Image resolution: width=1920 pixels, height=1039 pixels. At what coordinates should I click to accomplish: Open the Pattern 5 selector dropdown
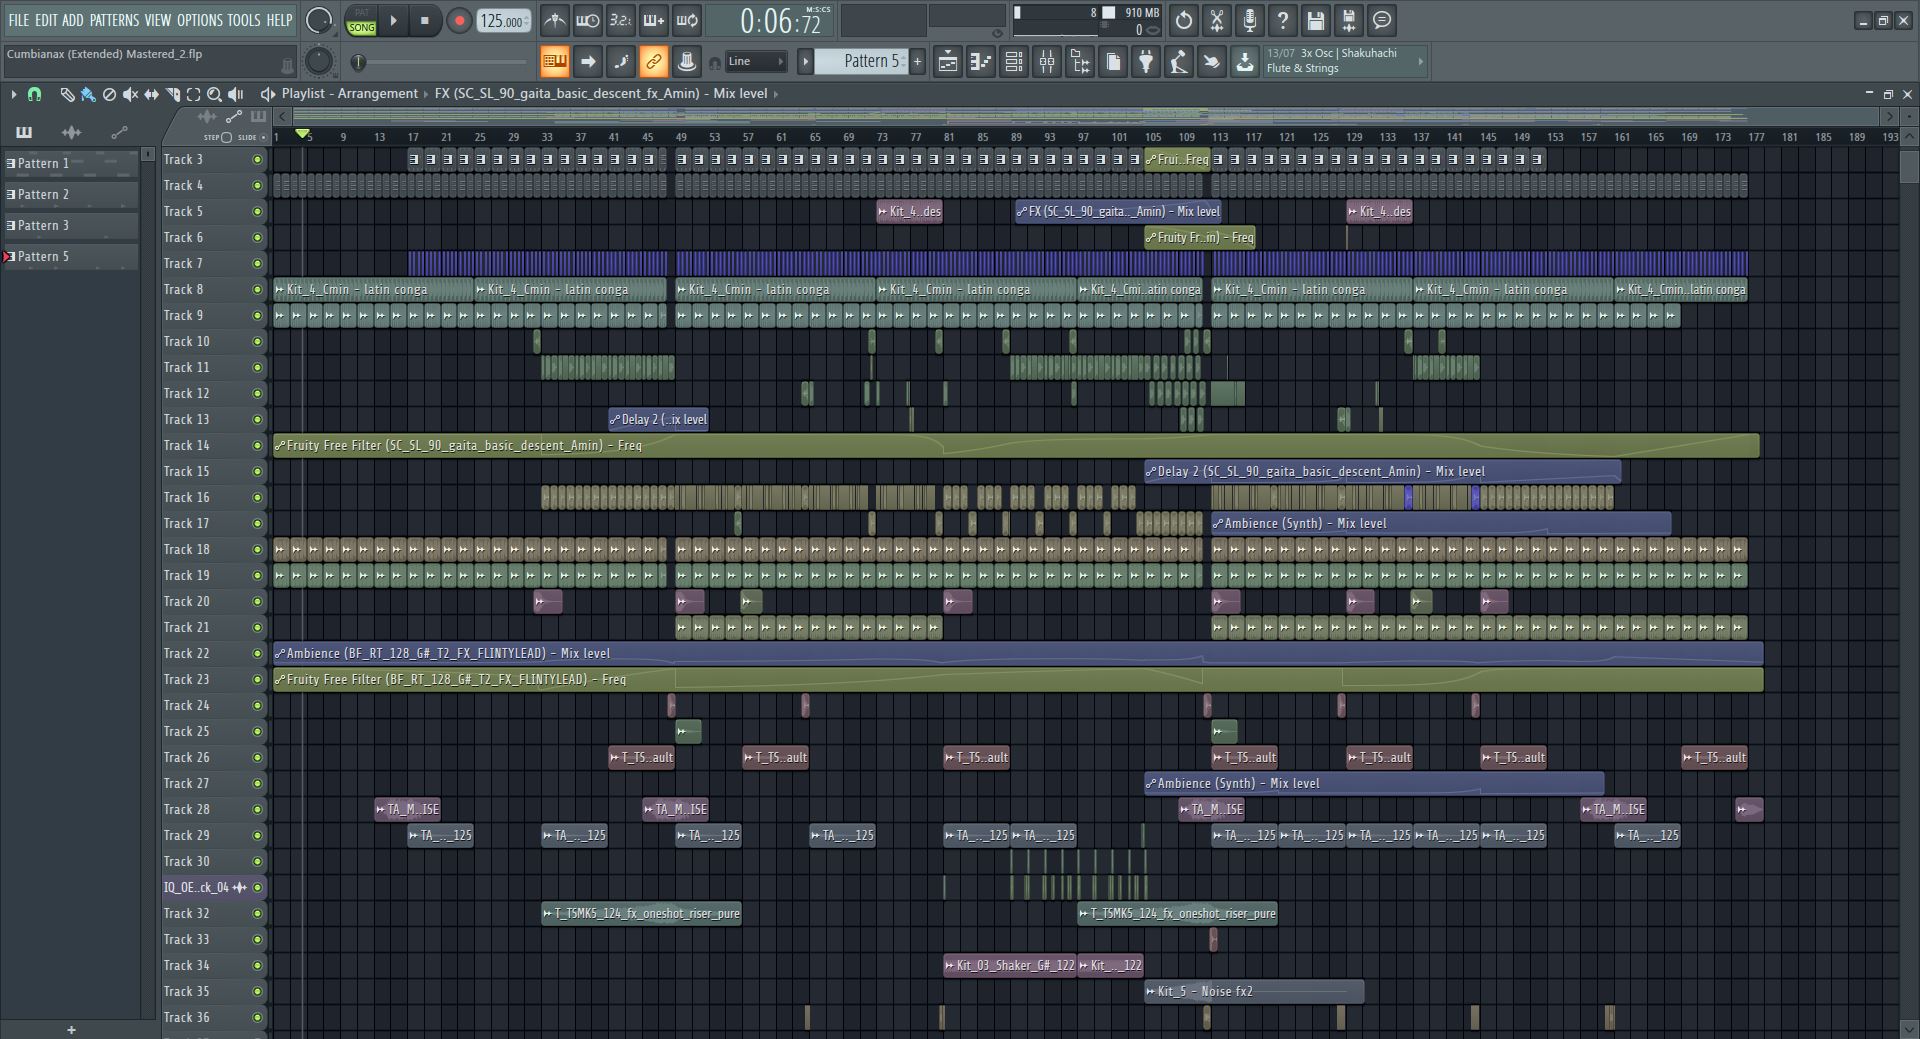(866, 62)
